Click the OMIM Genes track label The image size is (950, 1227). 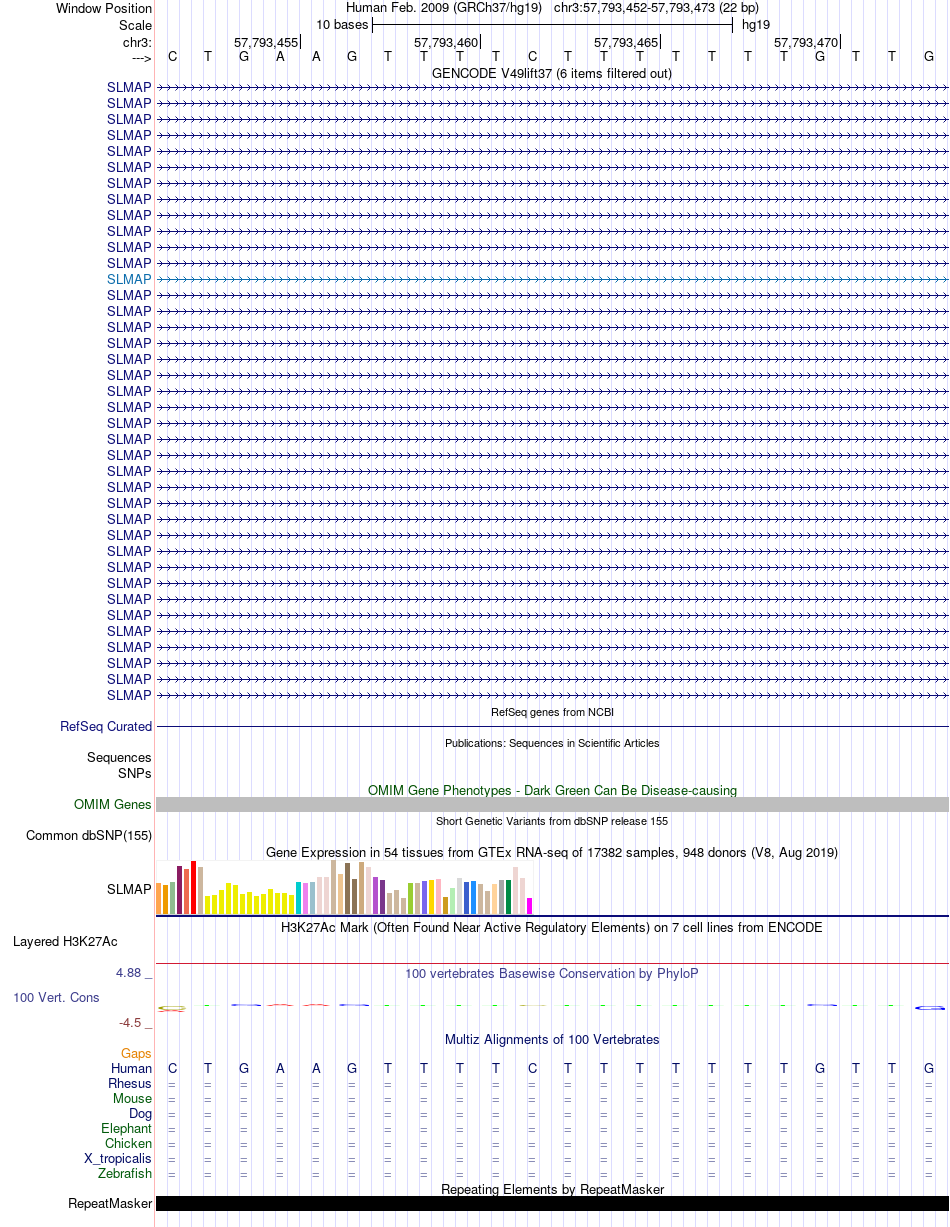[x=113, y=805]
